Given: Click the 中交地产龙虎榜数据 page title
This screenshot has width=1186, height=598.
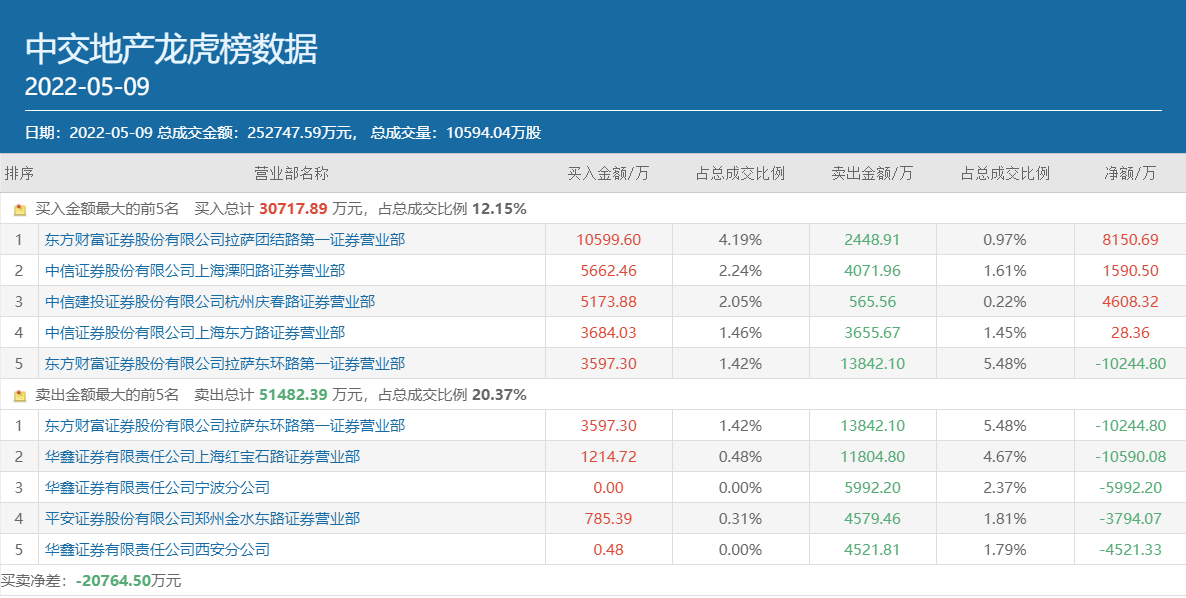Looking at the screenshot, I should 171,48.
